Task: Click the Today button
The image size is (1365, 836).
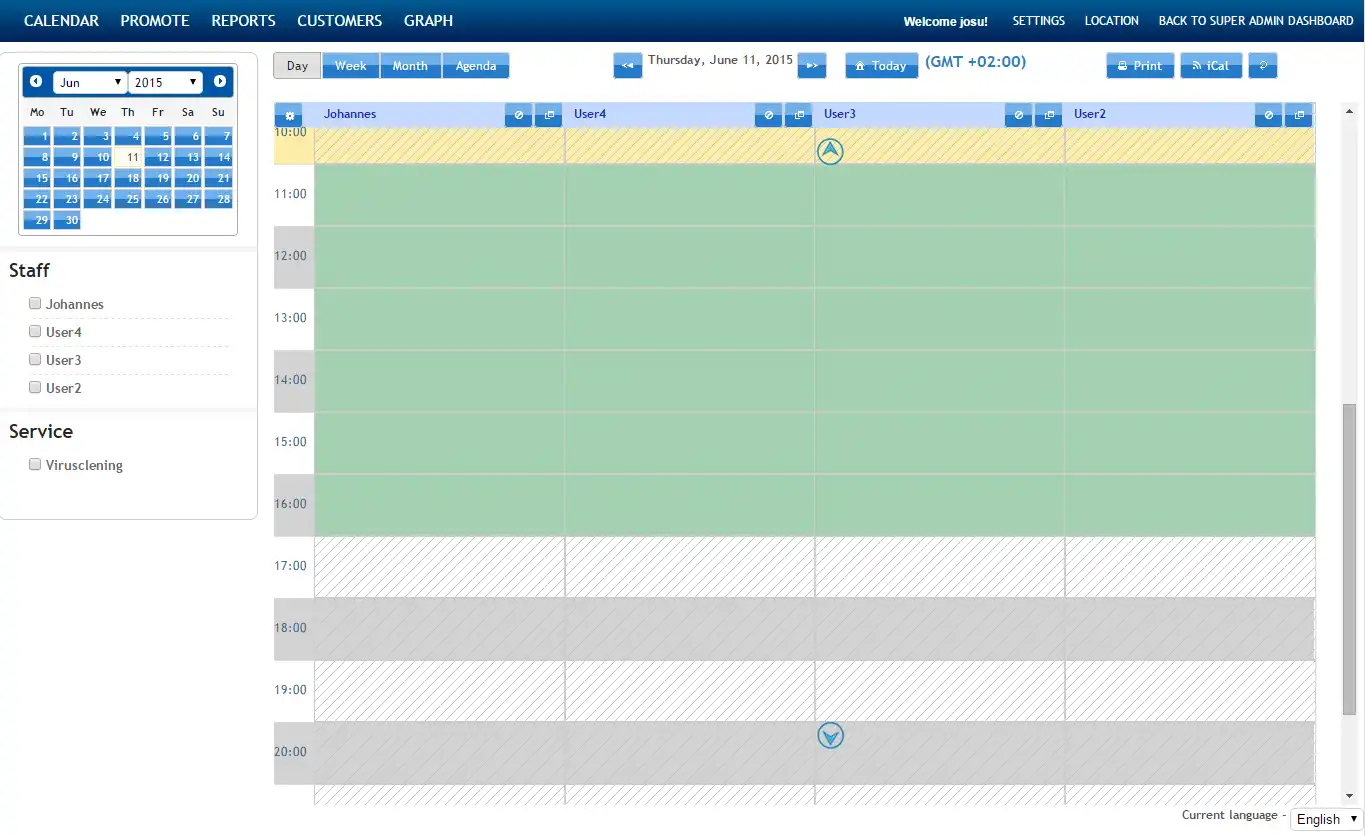Action: (881, 66)
